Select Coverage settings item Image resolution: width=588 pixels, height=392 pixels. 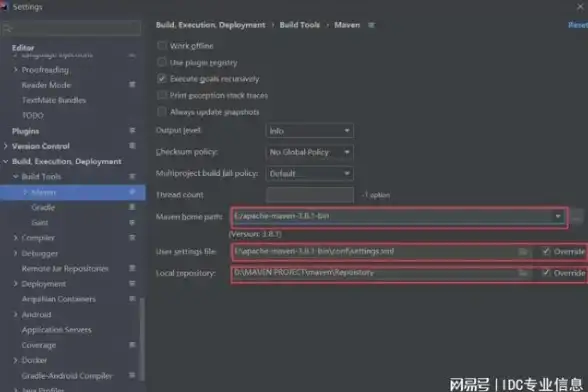[x=39, y=345]
